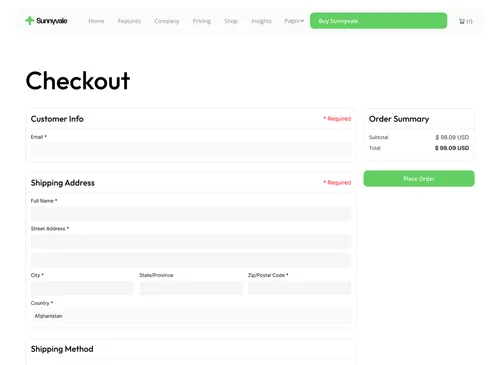Click the Place Order button
The width and height of the screenshot is (500, 365).
pyautogui.click(x=419, y=179)
